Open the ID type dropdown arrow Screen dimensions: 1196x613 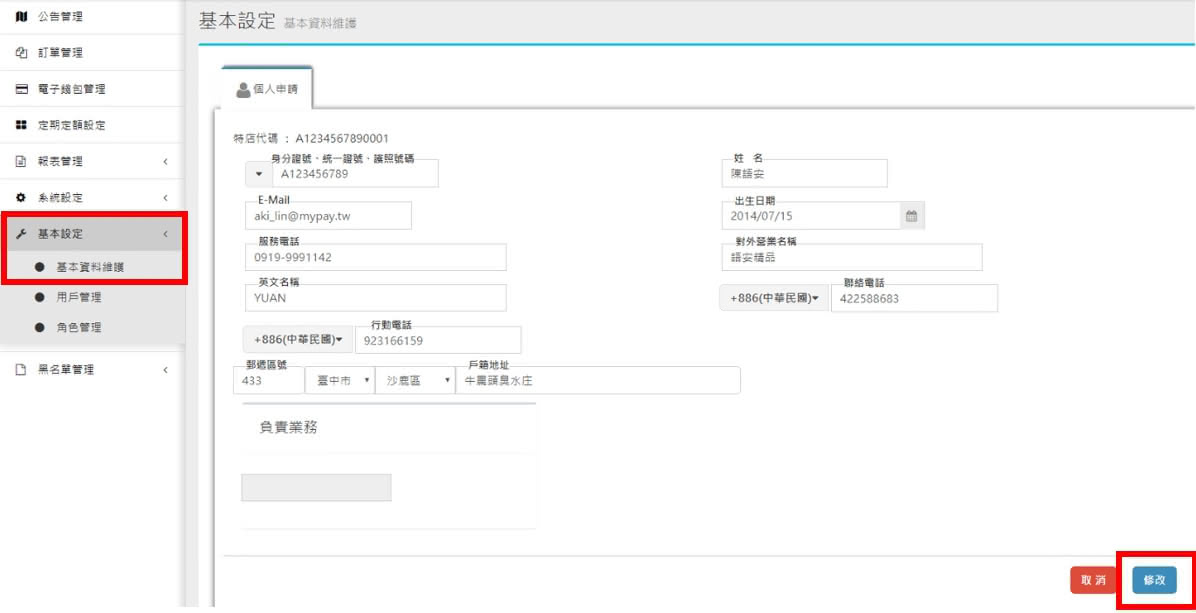[258, 174]
